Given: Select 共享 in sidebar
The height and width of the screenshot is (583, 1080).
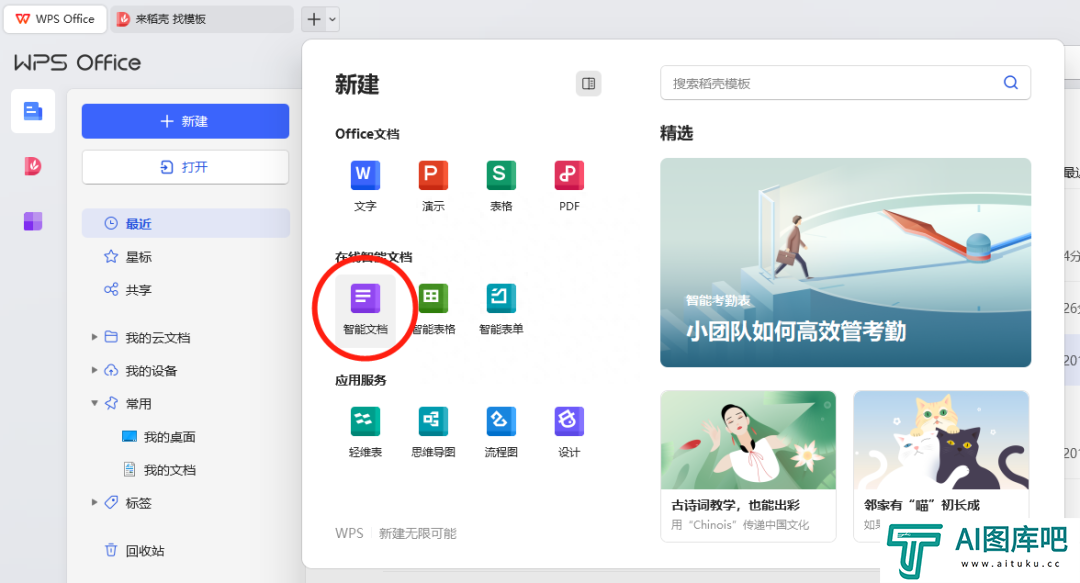Looking at the screenshot, I should pyautogui.click(x=127, y=290).
